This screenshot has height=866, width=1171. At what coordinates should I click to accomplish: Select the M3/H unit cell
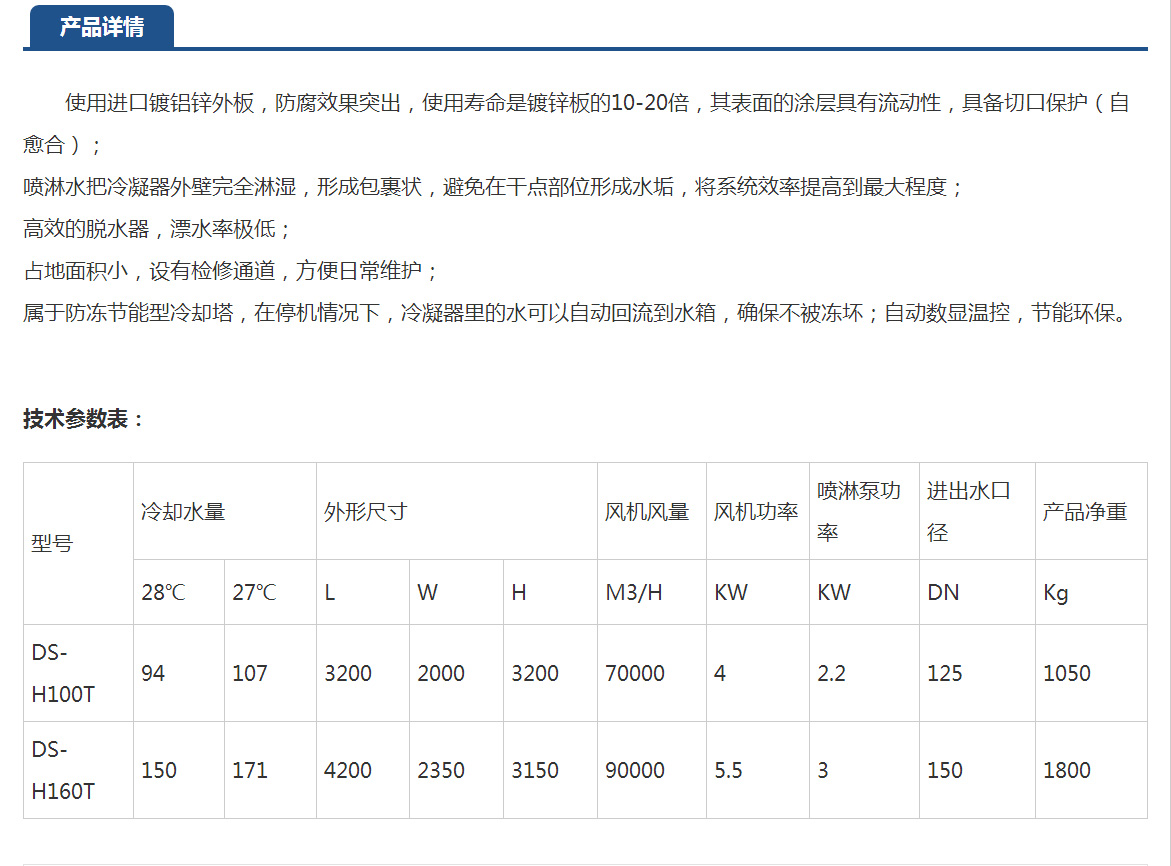tap(634, 592)
